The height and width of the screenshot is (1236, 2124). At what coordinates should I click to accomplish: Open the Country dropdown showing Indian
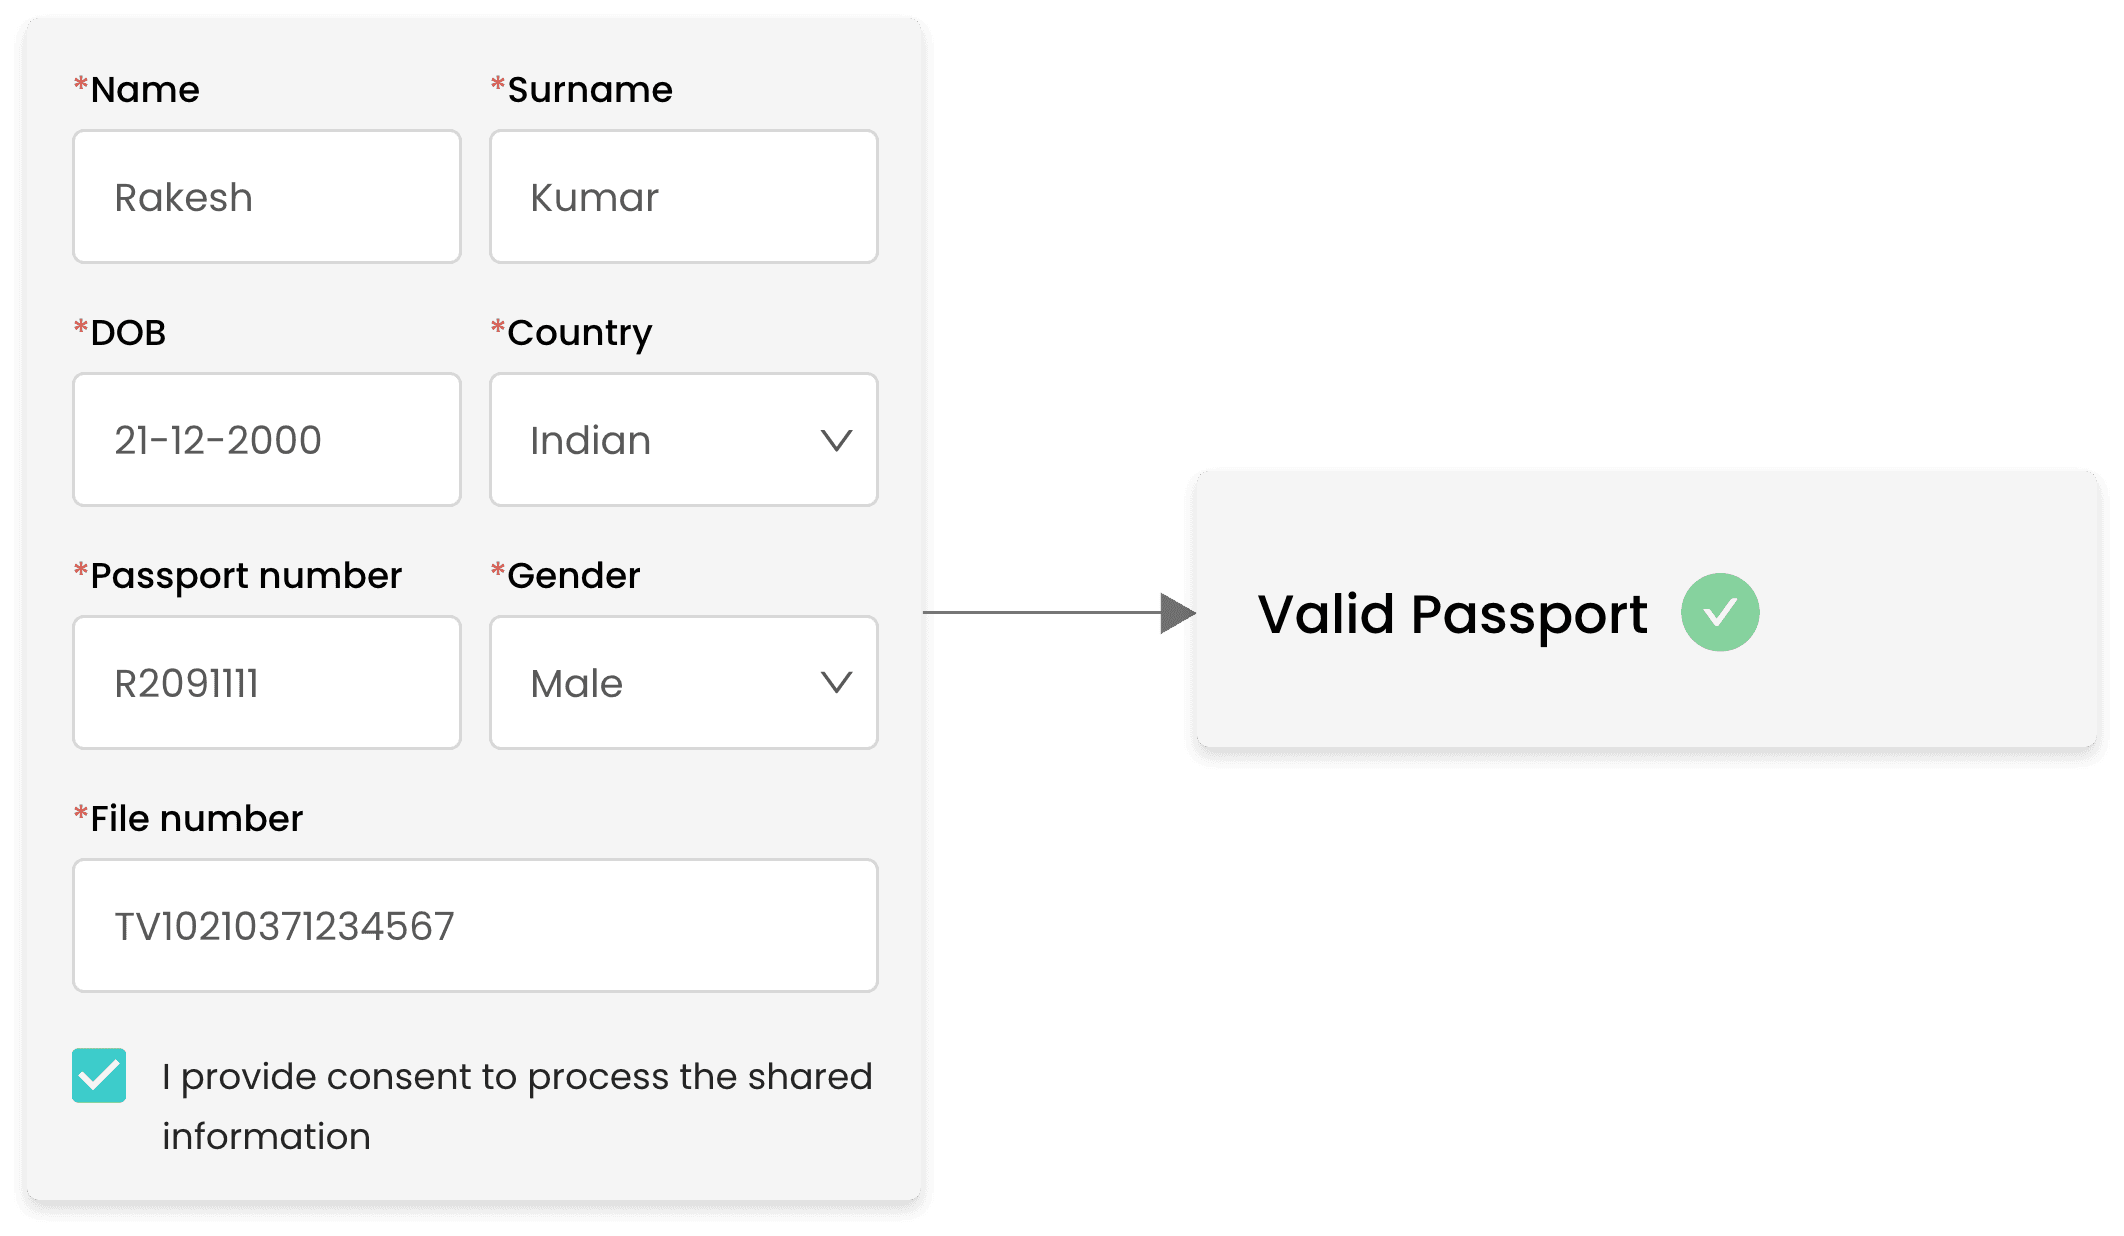coord(683,440)
